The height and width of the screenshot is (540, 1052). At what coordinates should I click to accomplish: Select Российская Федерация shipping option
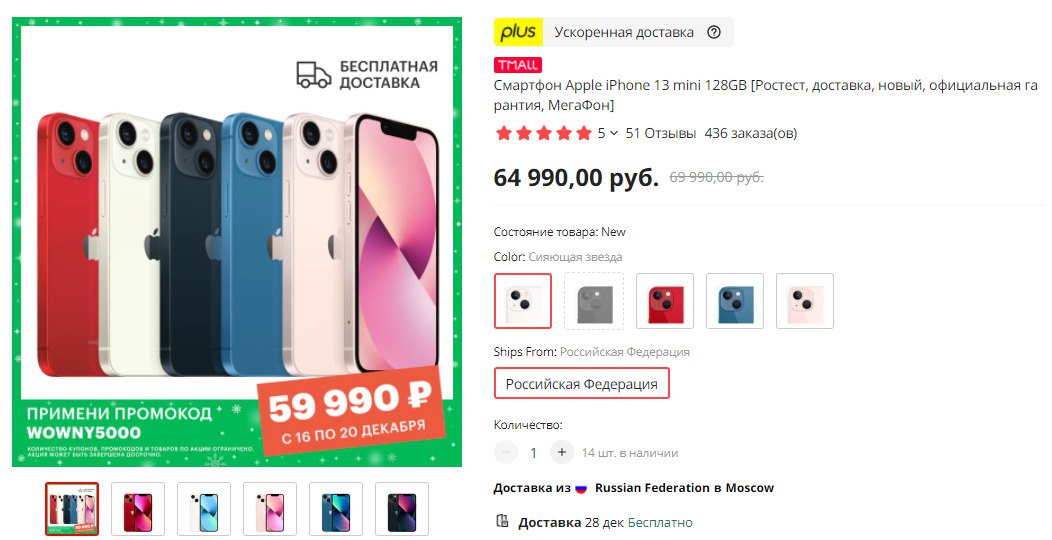[x=582, y=383]
